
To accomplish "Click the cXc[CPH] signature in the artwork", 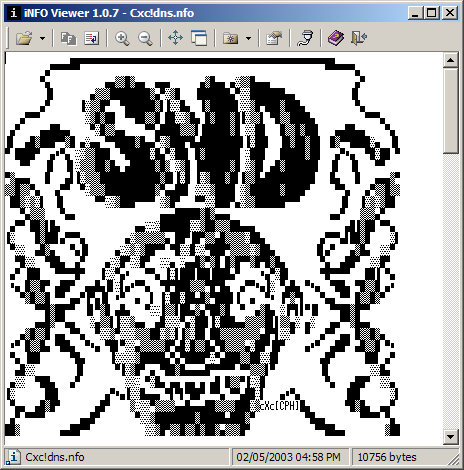I will [279, 406].
